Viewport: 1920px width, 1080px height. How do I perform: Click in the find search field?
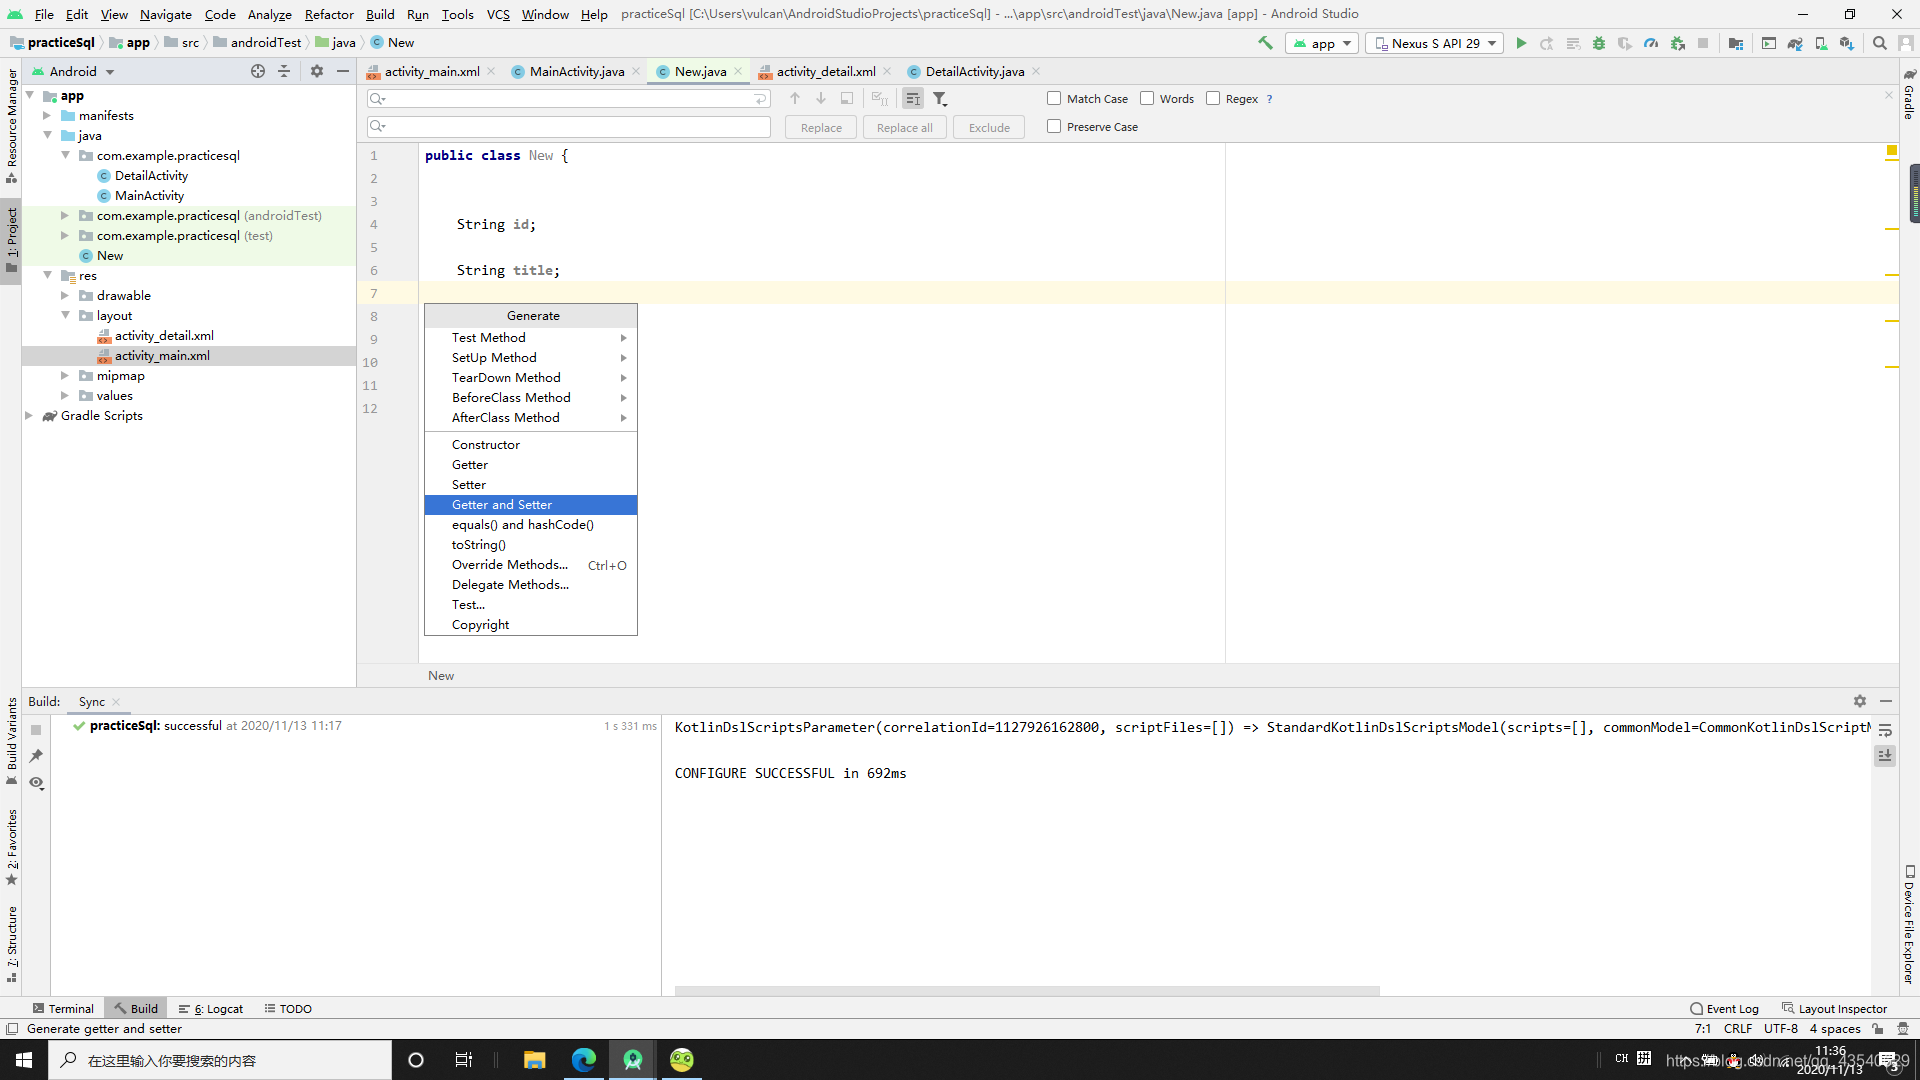click(x=568, y=98)
